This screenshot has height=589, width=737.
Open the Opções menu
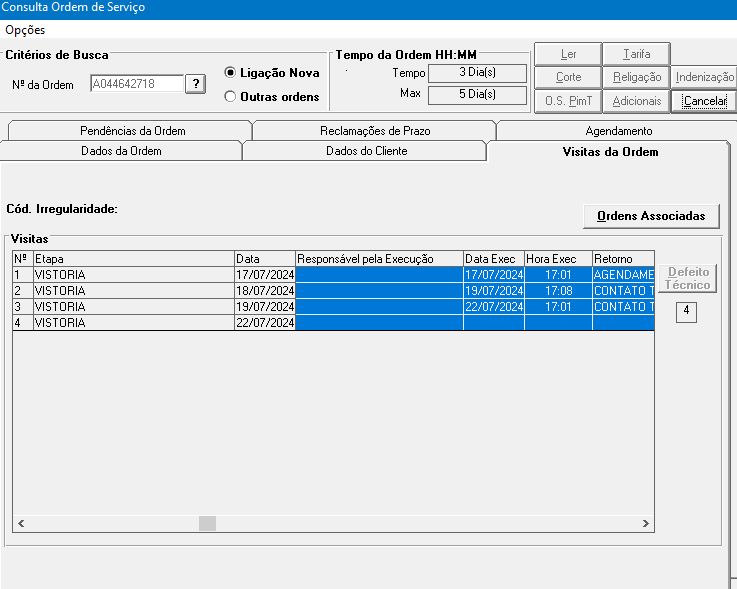(25, 30)
